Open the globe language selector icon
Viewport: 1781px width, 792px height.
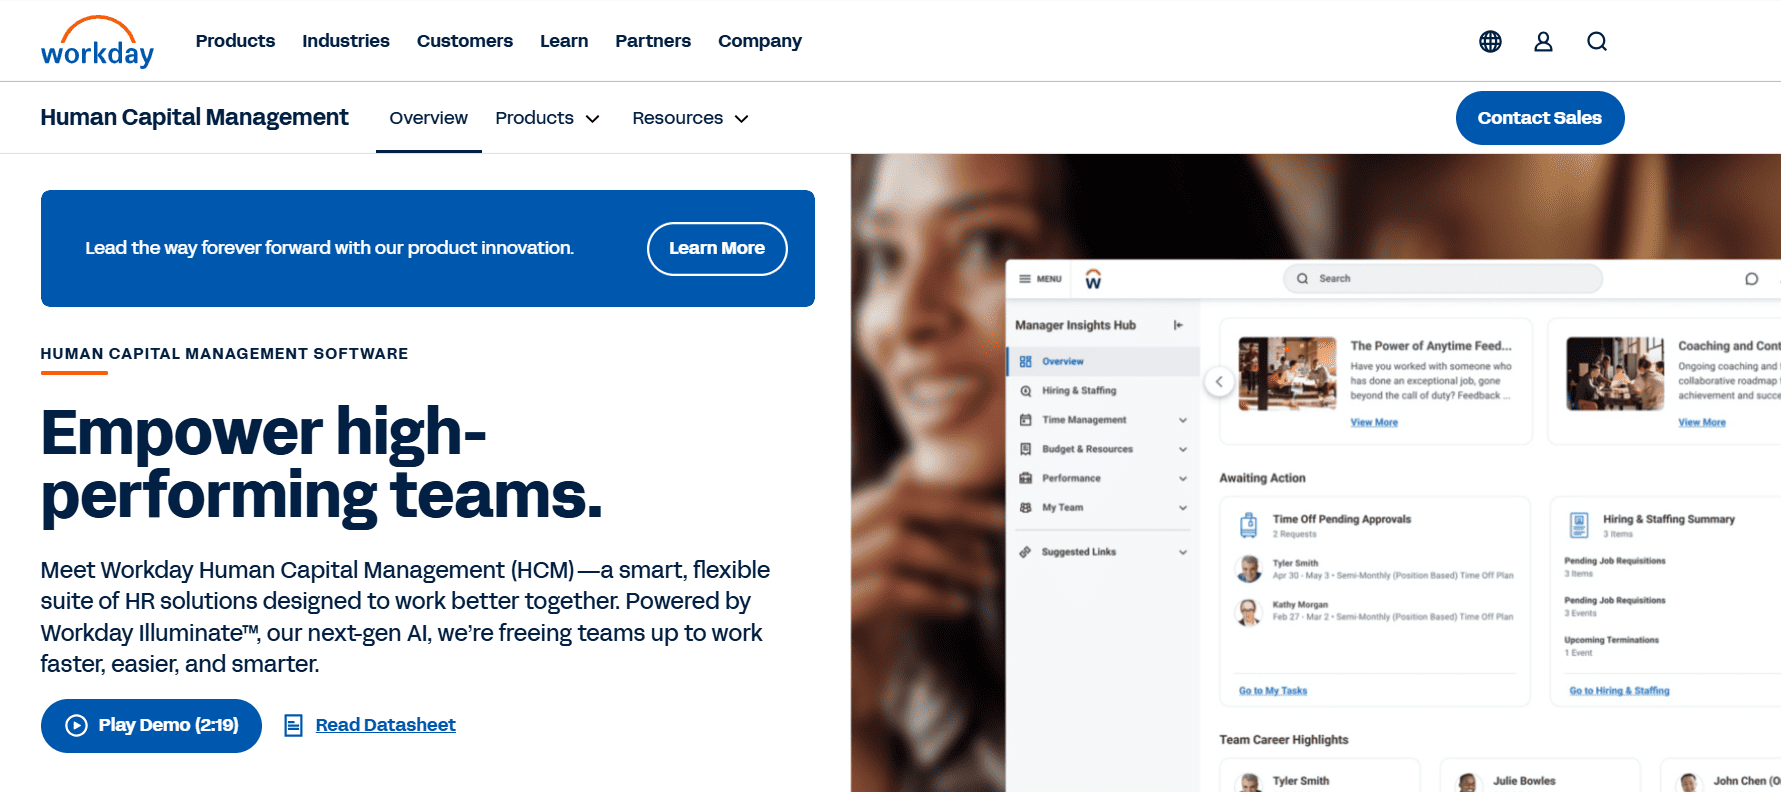pos(1490,41)
